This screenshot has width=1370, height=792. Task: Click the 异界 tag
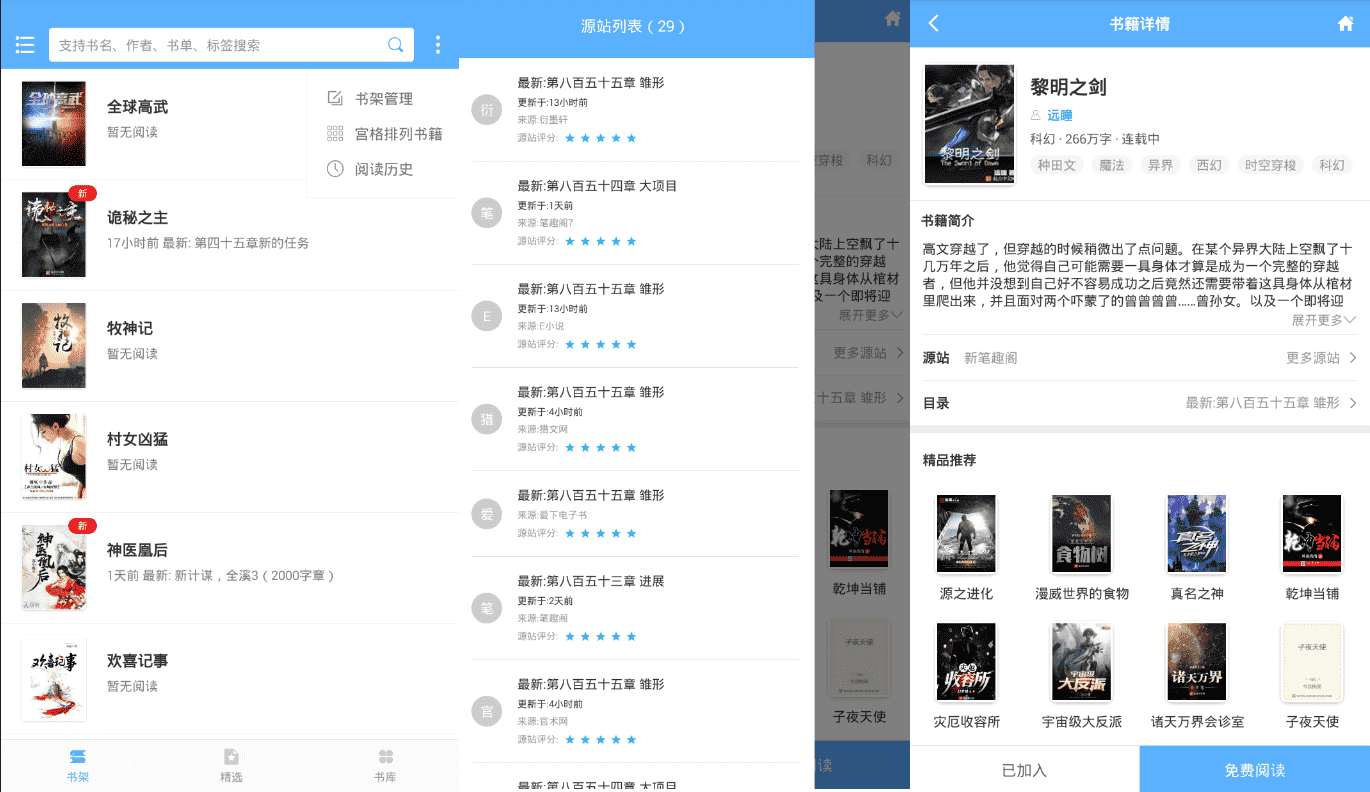(1160, 165)
